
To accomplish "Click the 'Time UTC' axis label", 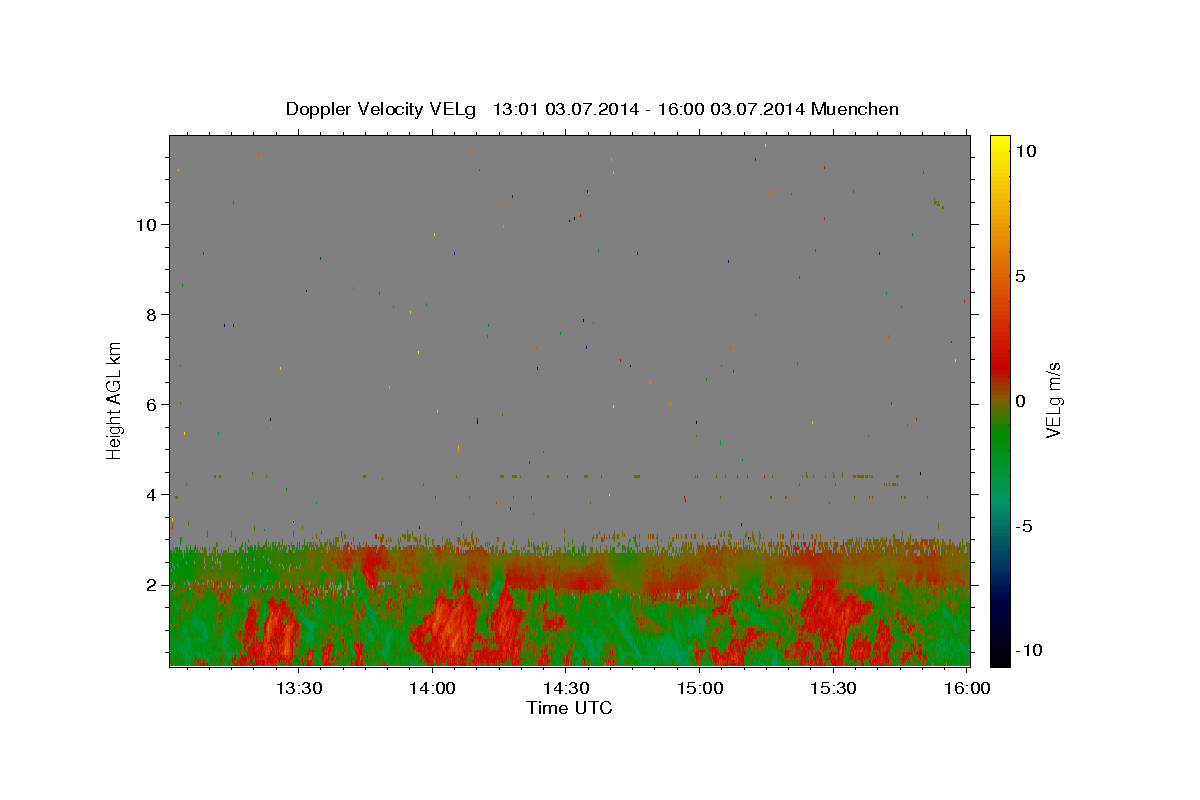I will click(569, 708).
